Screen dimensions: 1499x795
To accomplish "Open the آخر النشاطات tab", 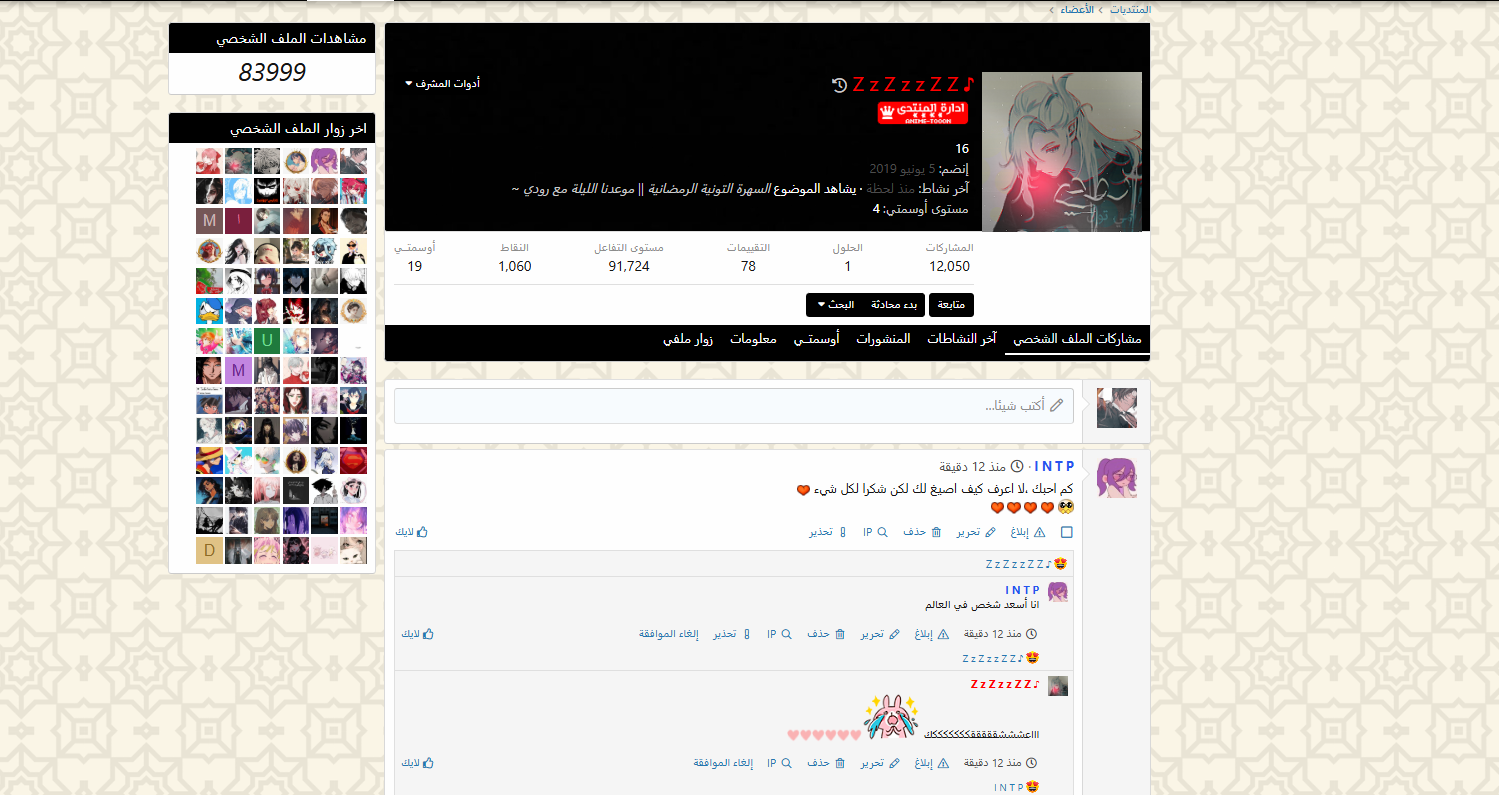I will 961,339.
